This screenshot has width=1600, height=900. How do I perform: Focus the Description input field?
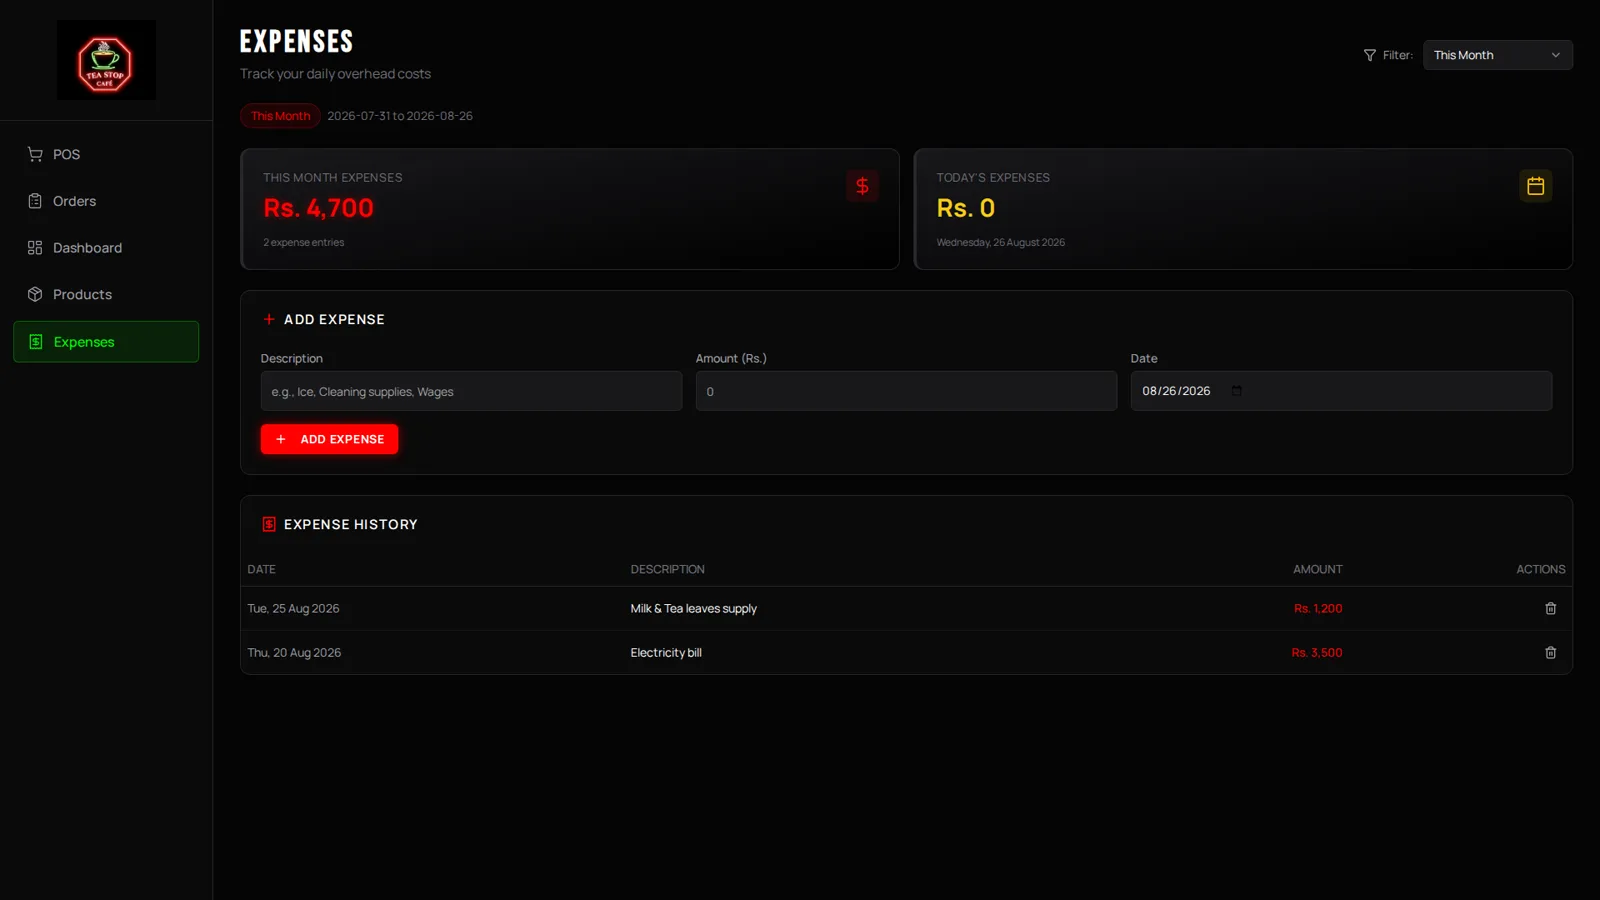pyautogui.click(x=471, y=391)
